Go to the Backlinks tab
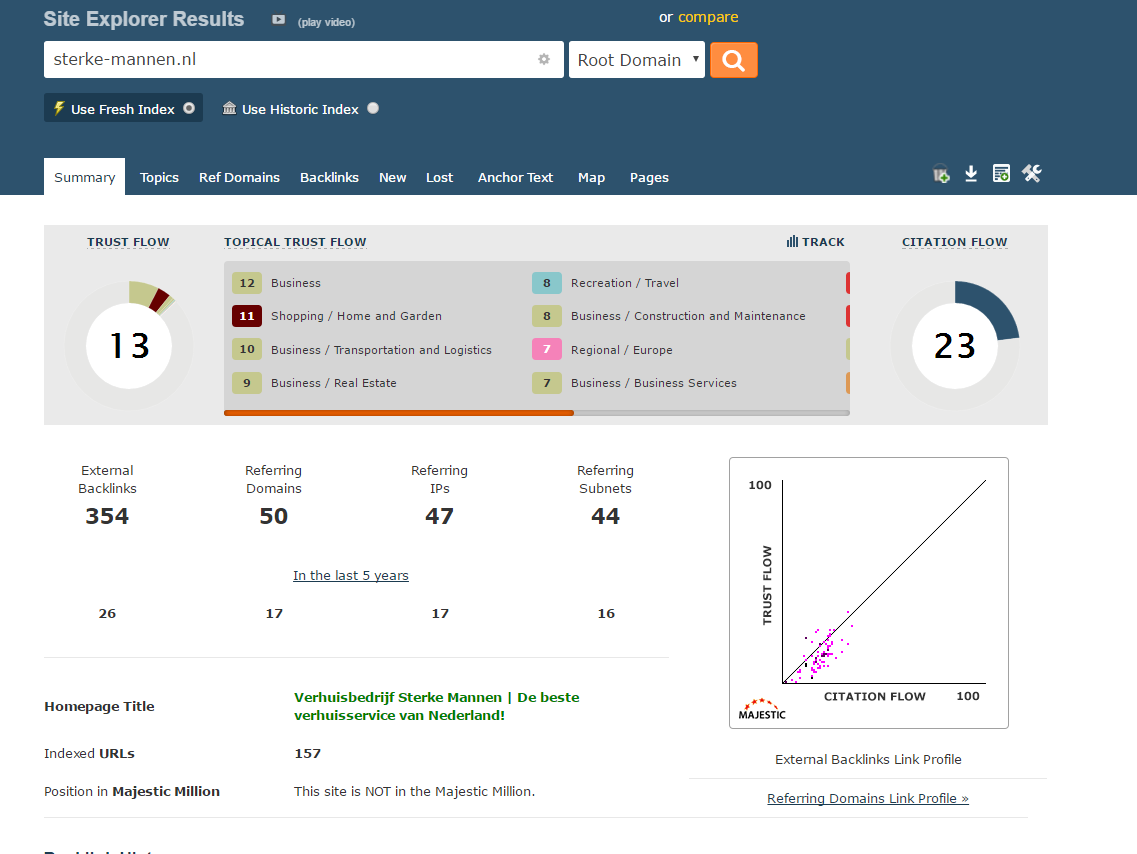This screenshot has height=854, width=1137. (x=329, y=177)
